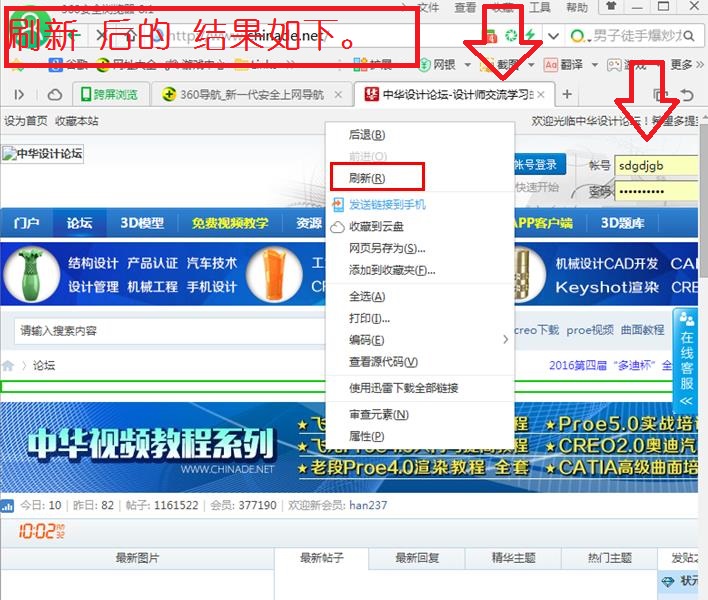
Task: Click the 结构设计 category link
Action: tap(93, 263)
